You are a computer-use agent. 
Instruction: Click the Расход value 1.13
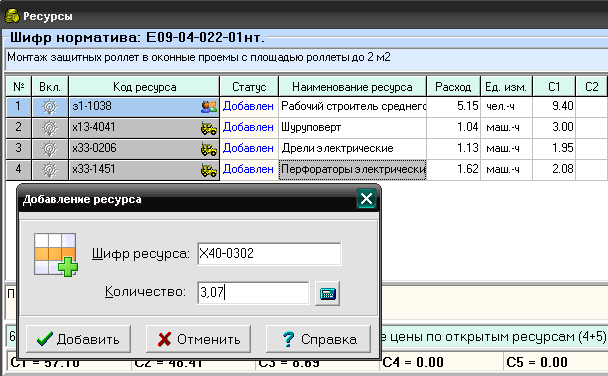468,148
